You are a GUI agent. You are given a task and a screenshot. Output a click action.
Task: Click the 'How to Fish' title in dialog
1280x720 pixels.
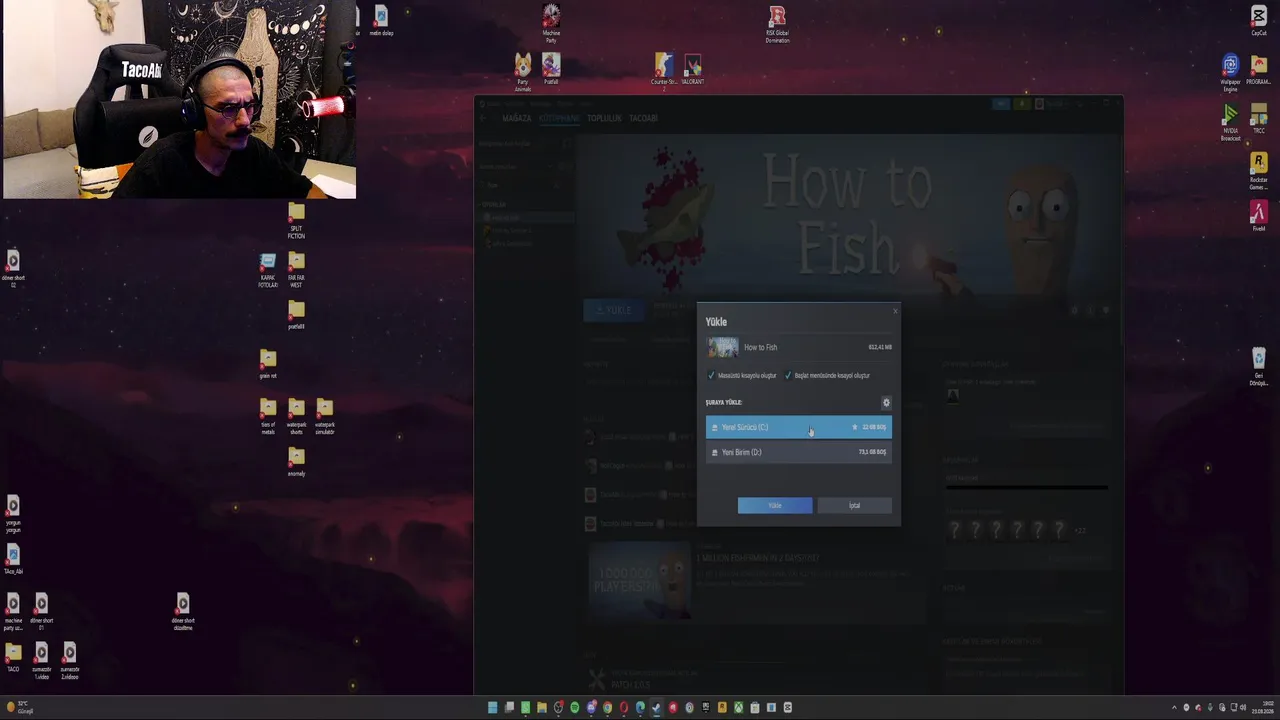coord(760,347)
